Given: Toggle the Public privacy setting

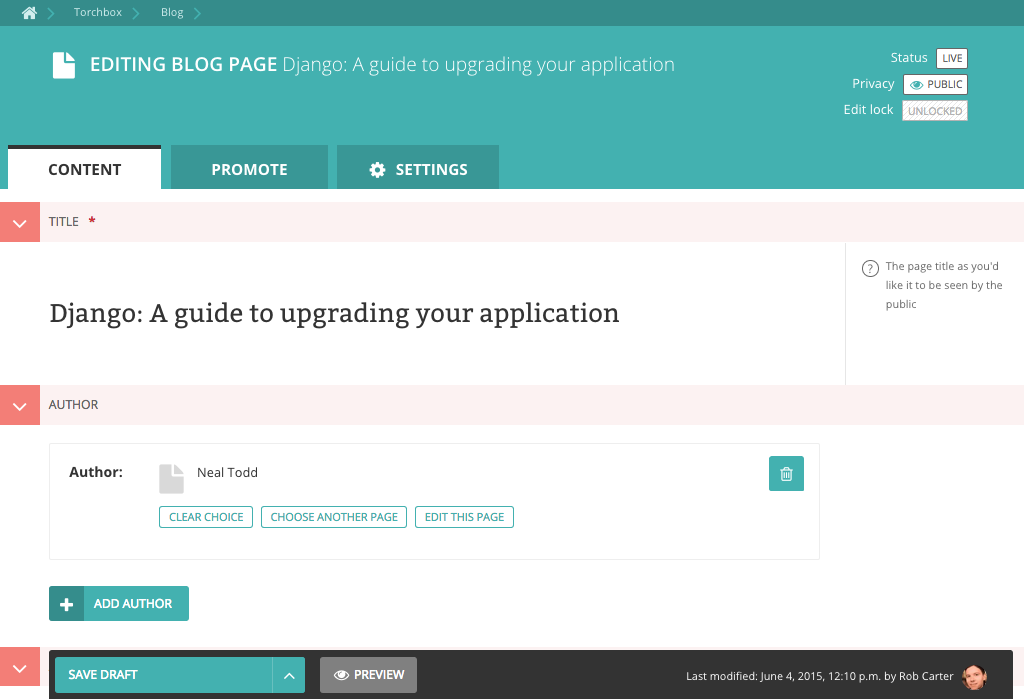Looking at the screenshot, I should (x=935, y=85).
